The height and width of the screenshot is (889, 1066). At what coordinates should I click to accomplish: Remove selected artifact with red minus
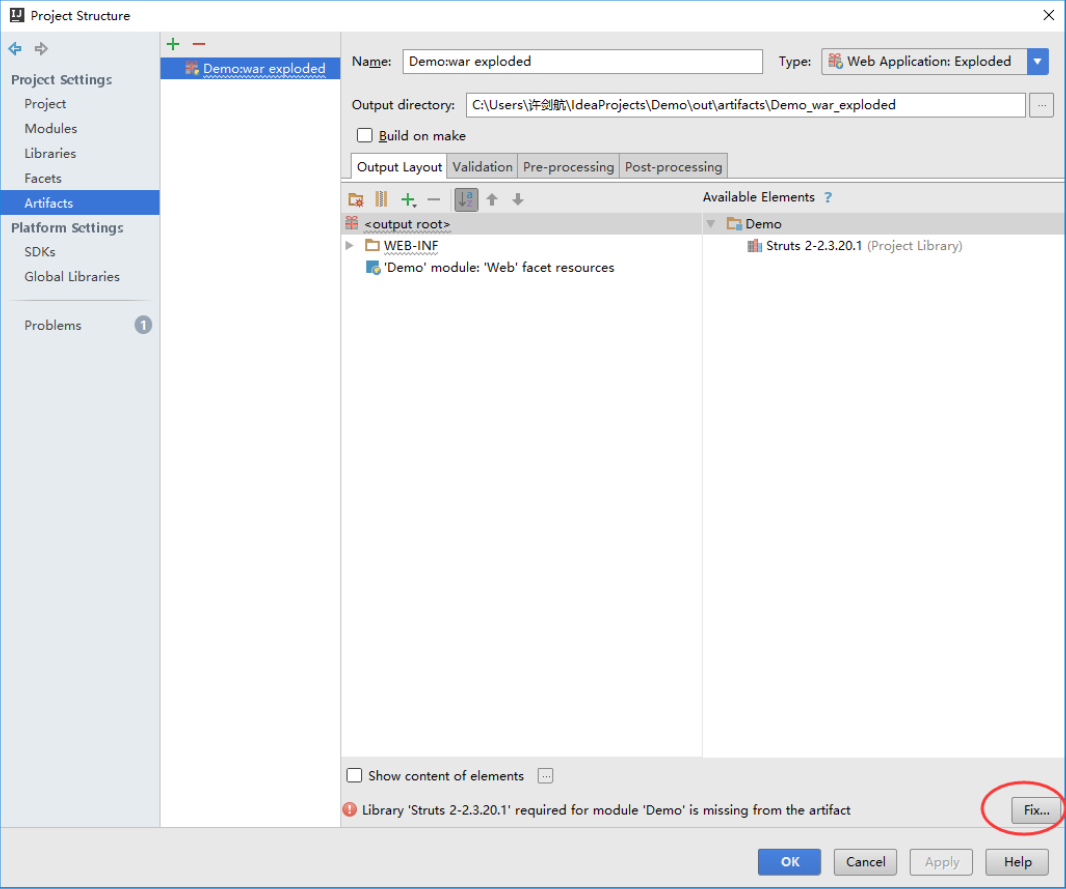(199, 44)
